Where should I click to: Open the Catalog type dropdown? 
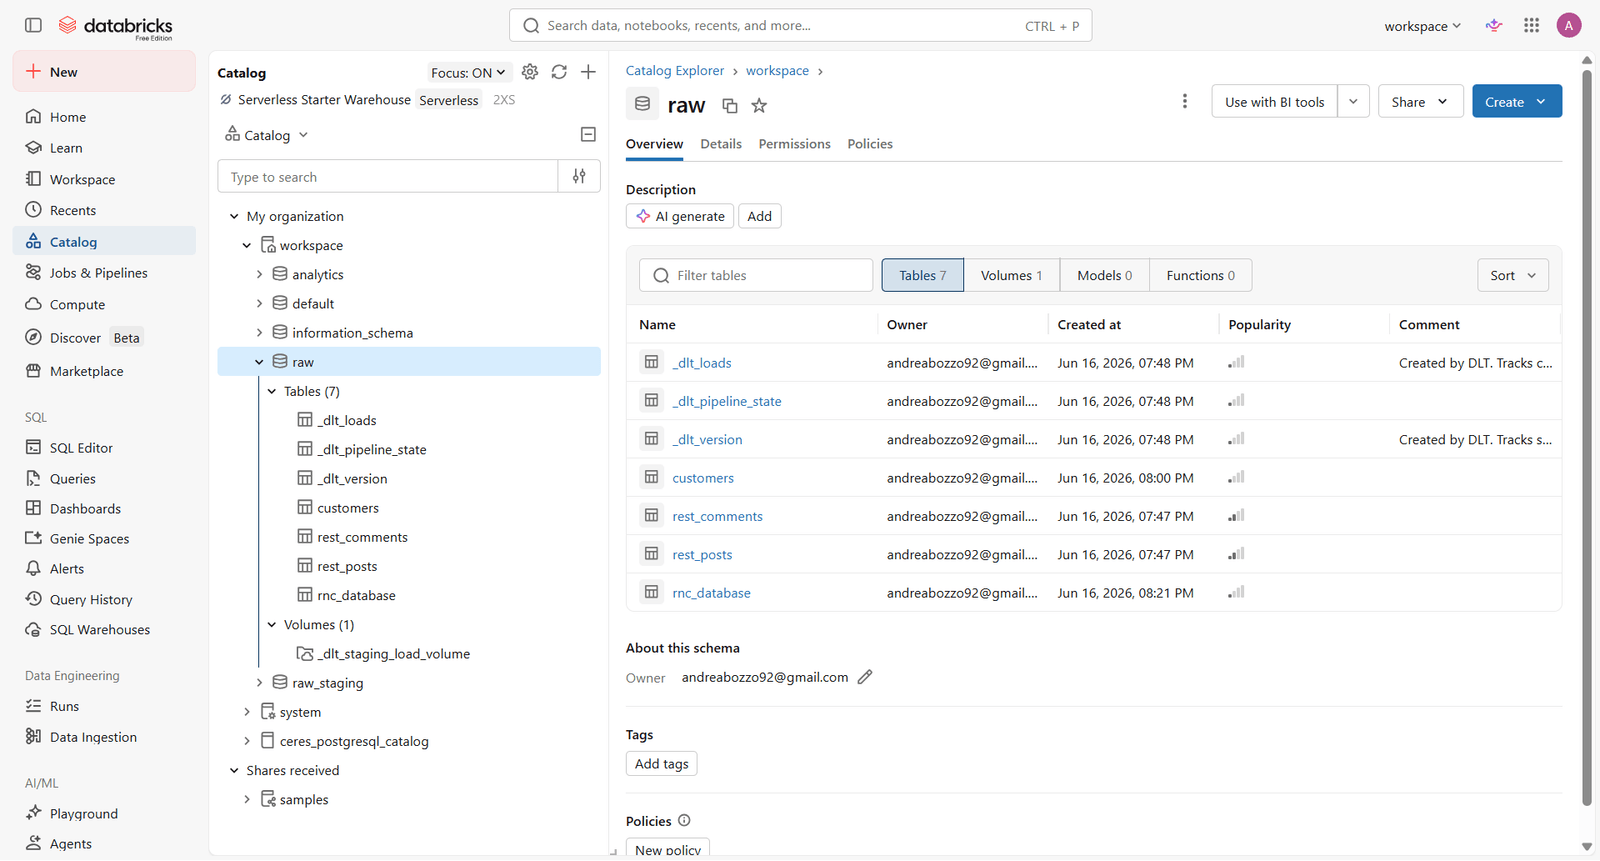click(x=267, y=135)
